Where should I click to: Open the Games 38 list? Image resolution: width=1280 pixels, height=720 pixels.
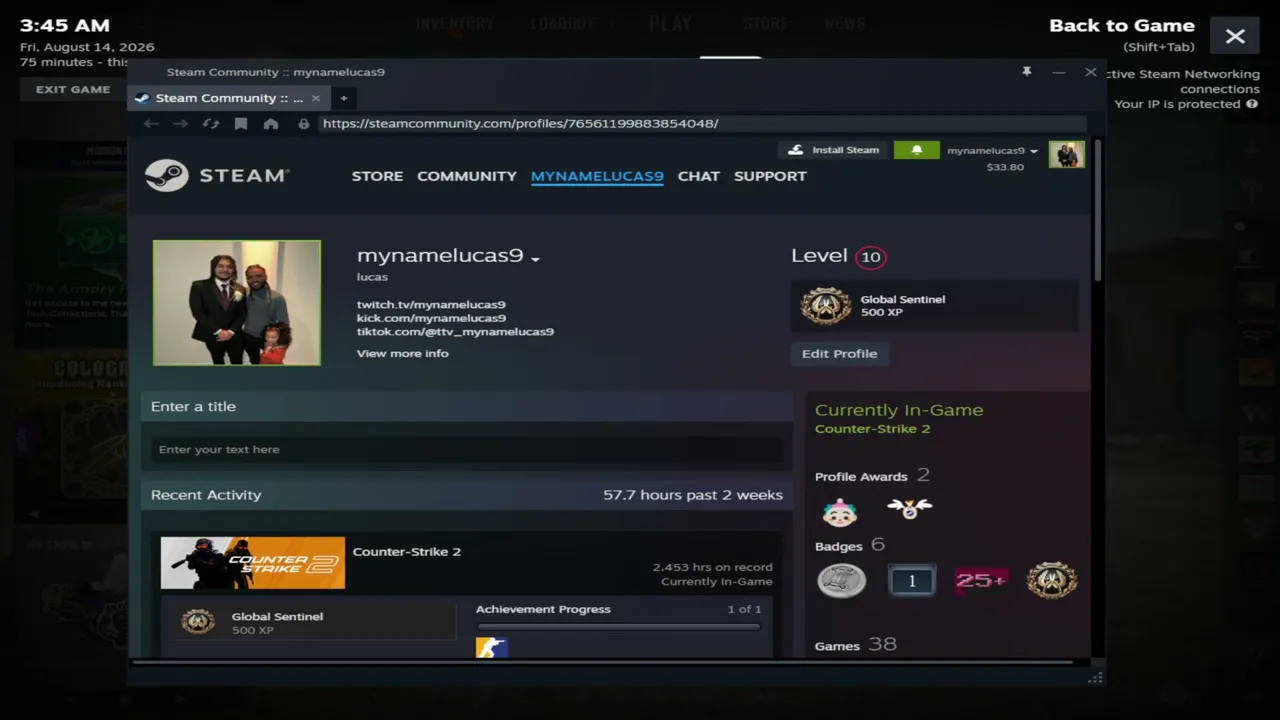856,645
